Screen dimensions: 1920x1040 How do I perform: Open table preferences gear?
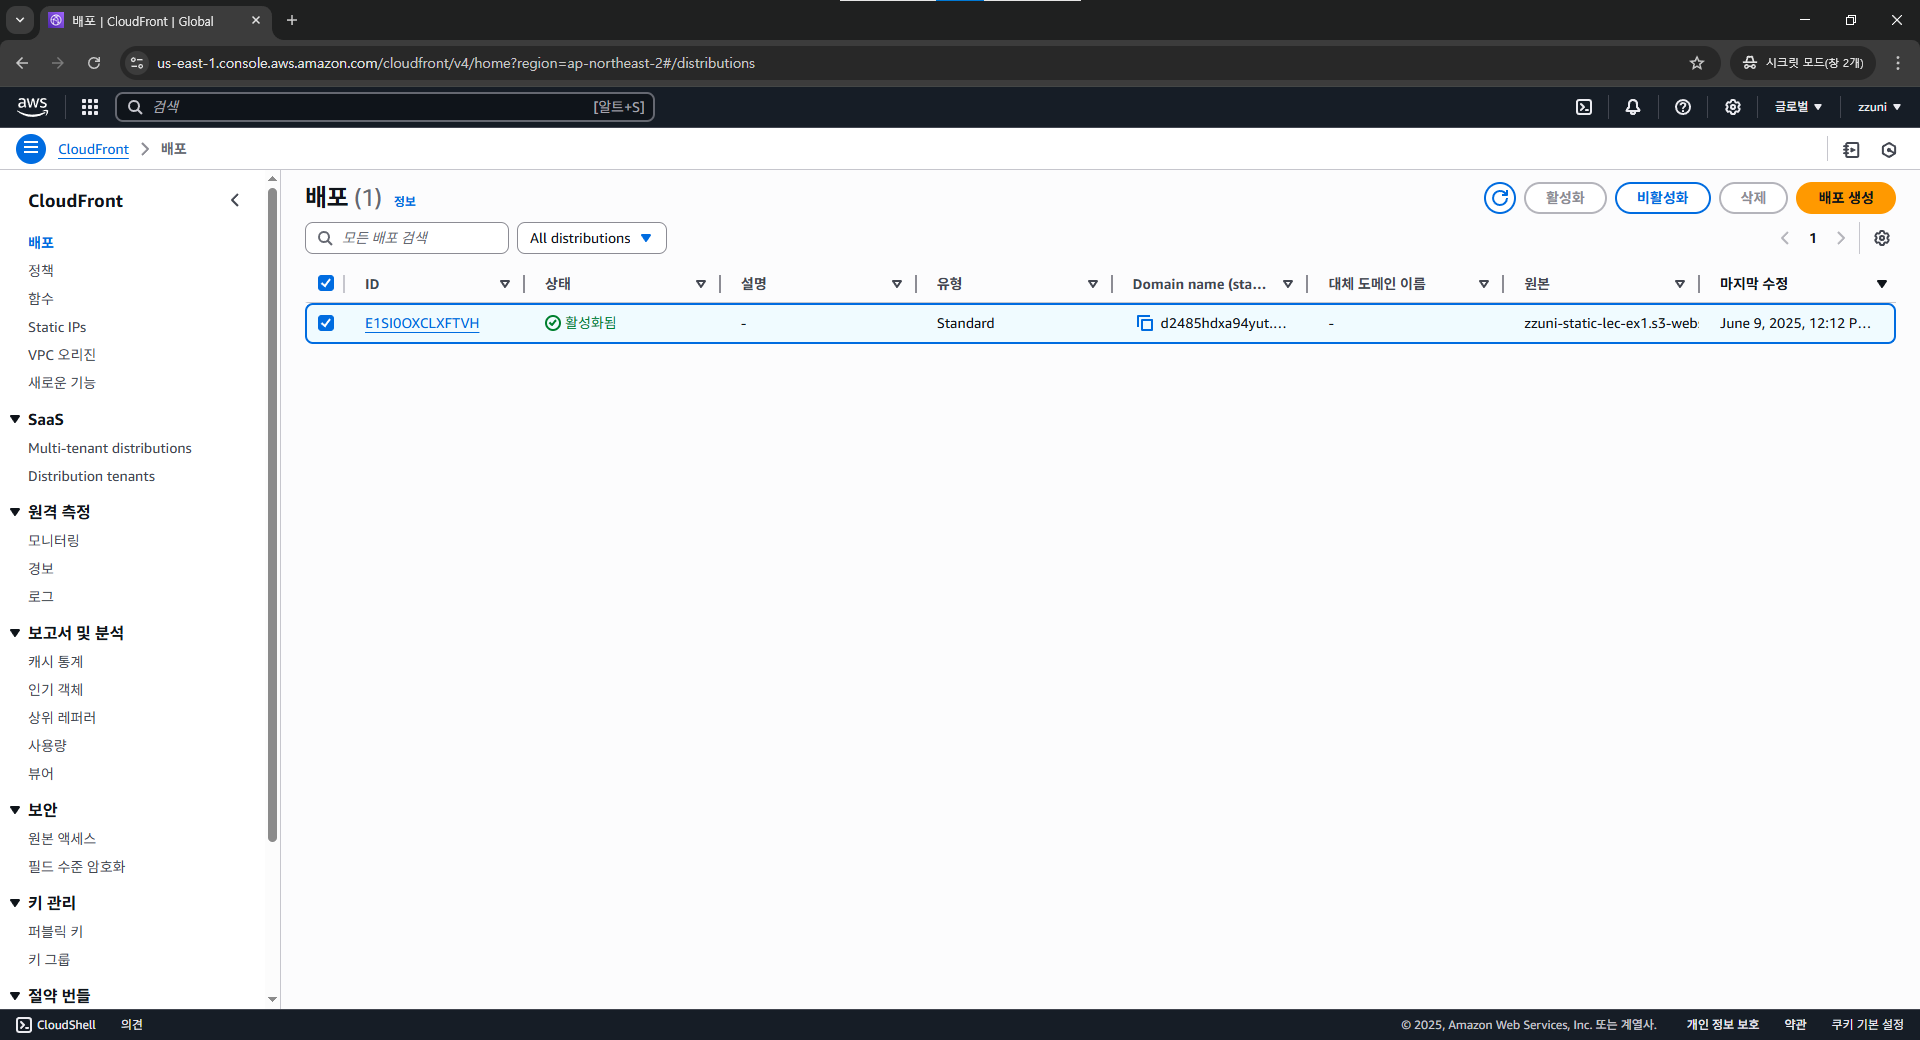click(x=1882, y=238)
